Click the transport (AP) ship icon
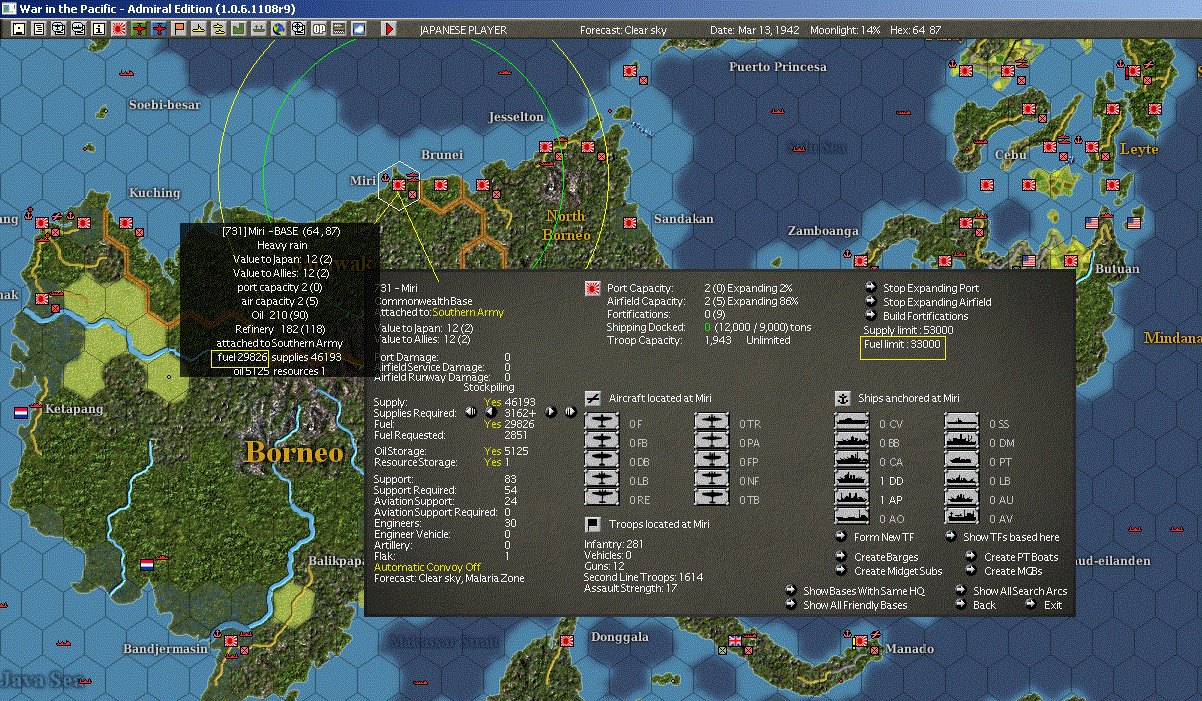Screen dimensions: 1202x701 click(853, 498)
